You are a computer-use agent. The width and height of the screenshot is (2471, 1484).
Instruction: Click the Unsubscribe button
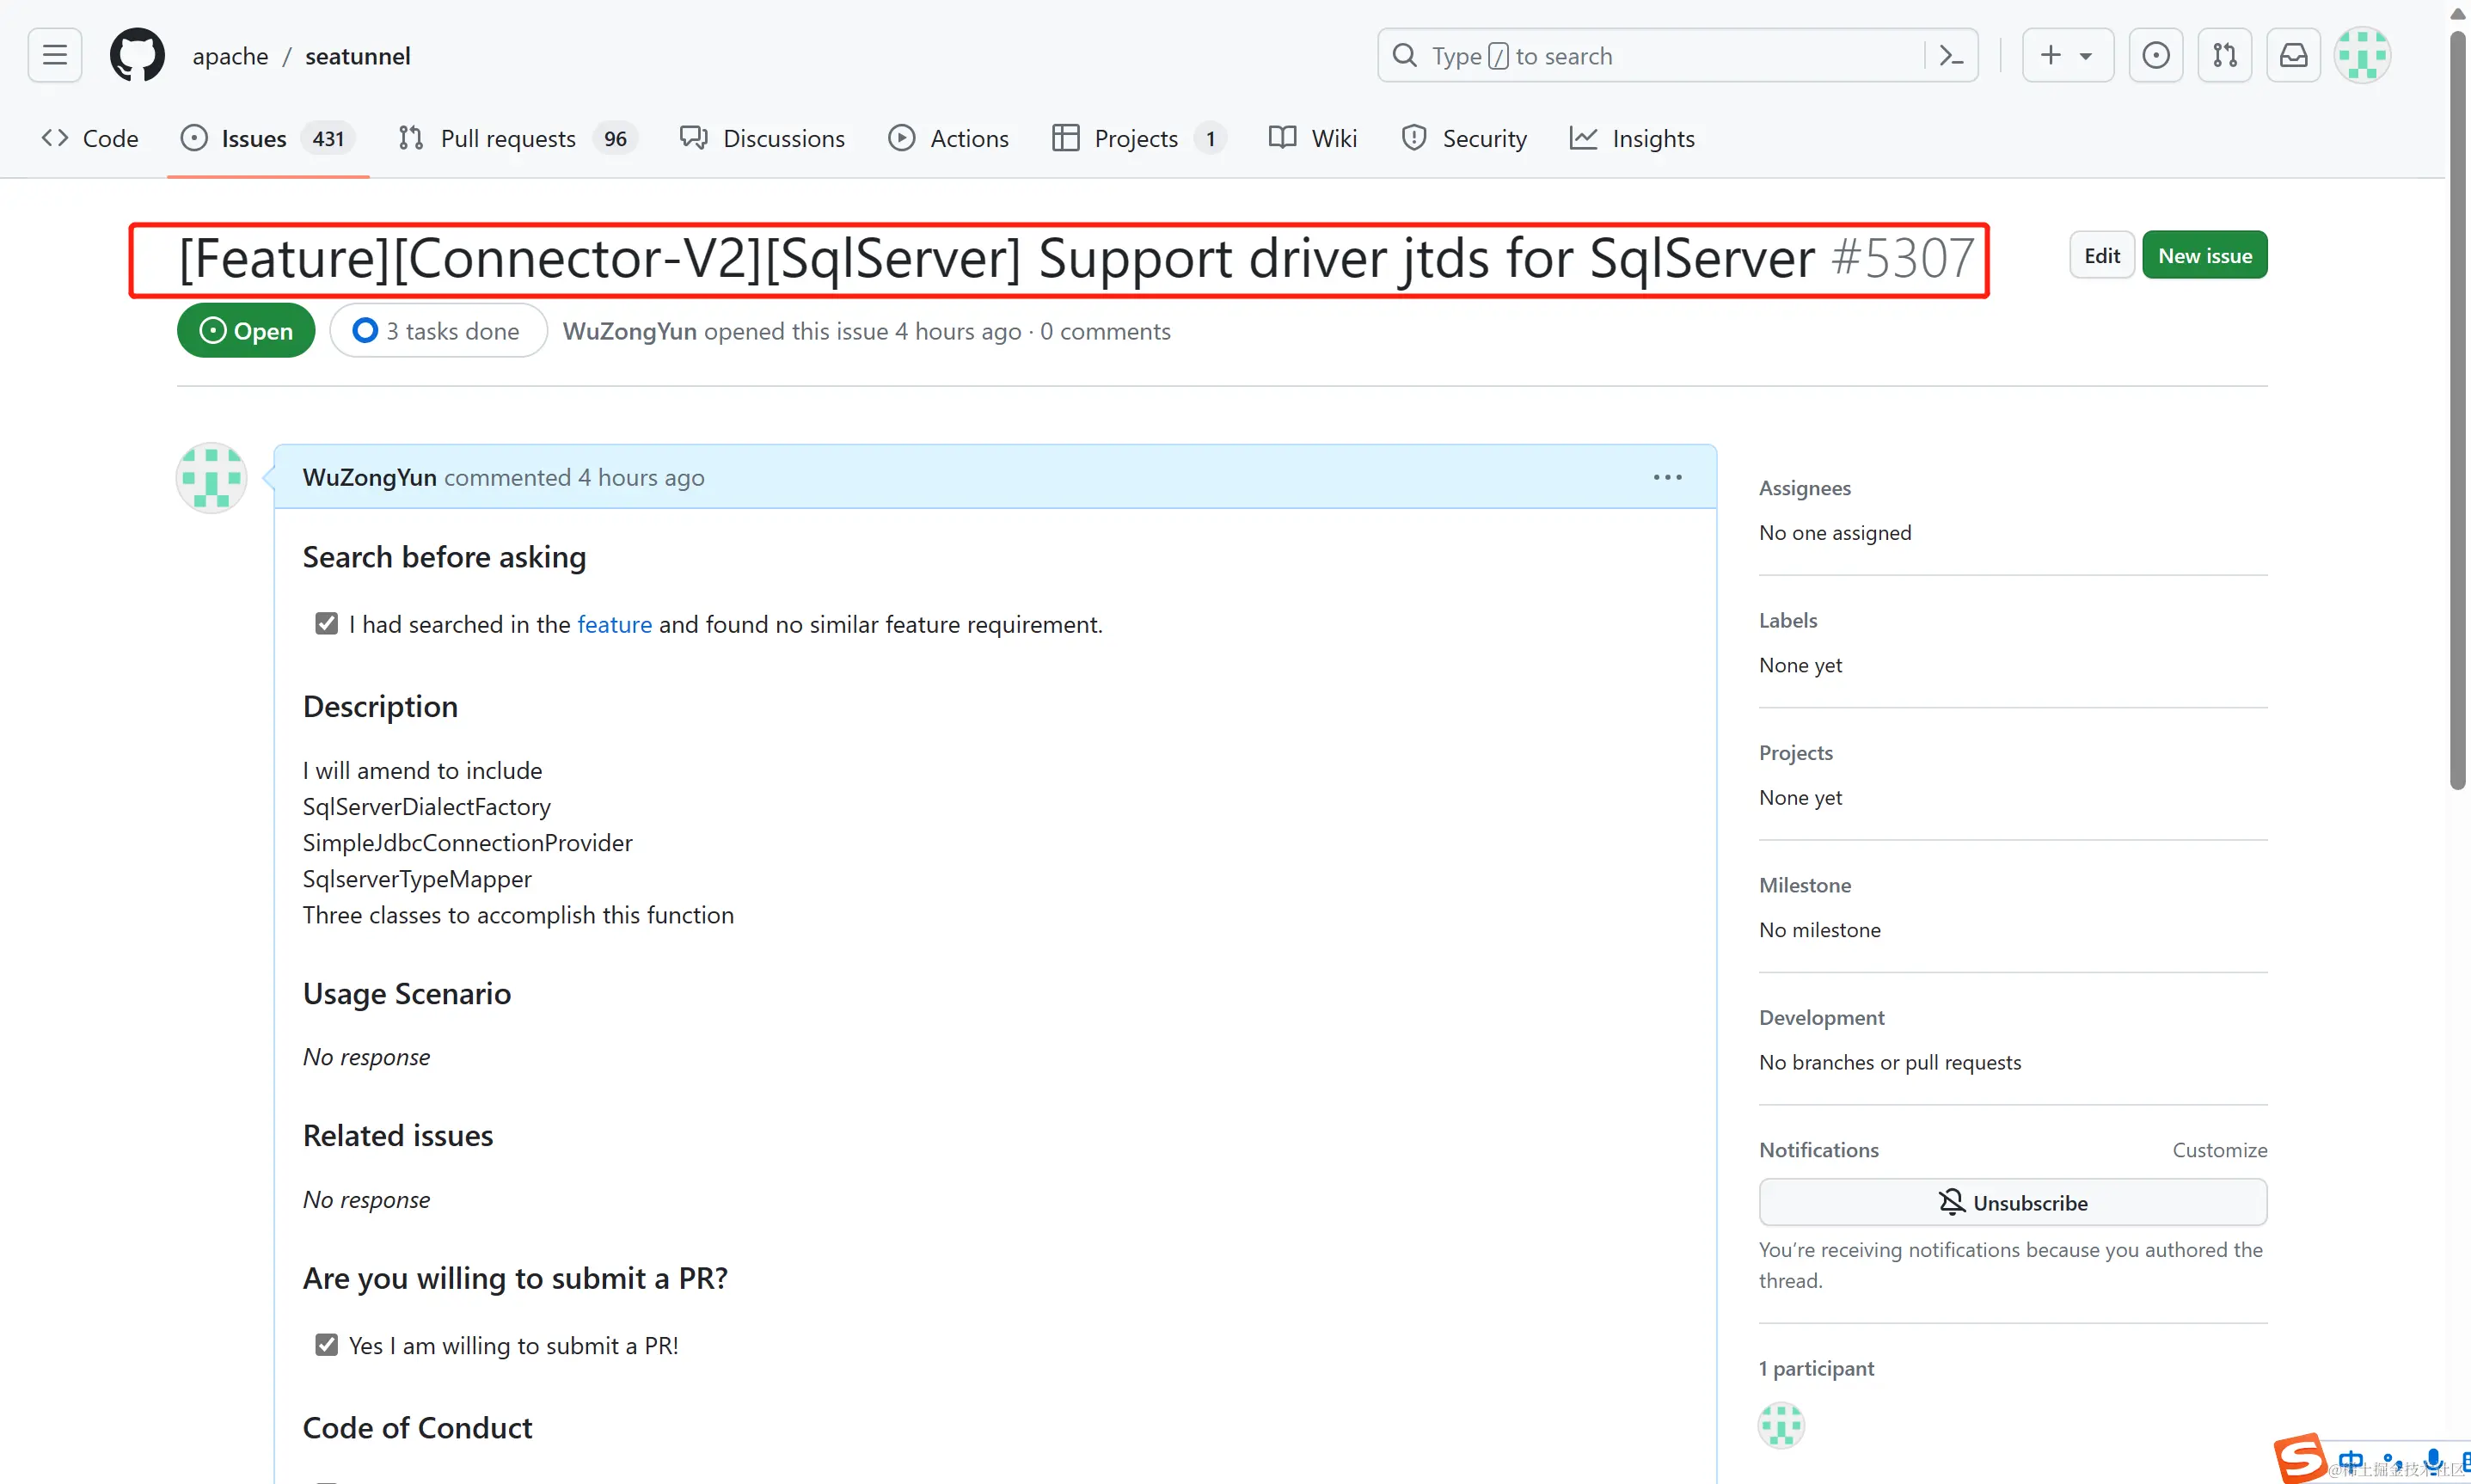[x=2012, y=1202]
